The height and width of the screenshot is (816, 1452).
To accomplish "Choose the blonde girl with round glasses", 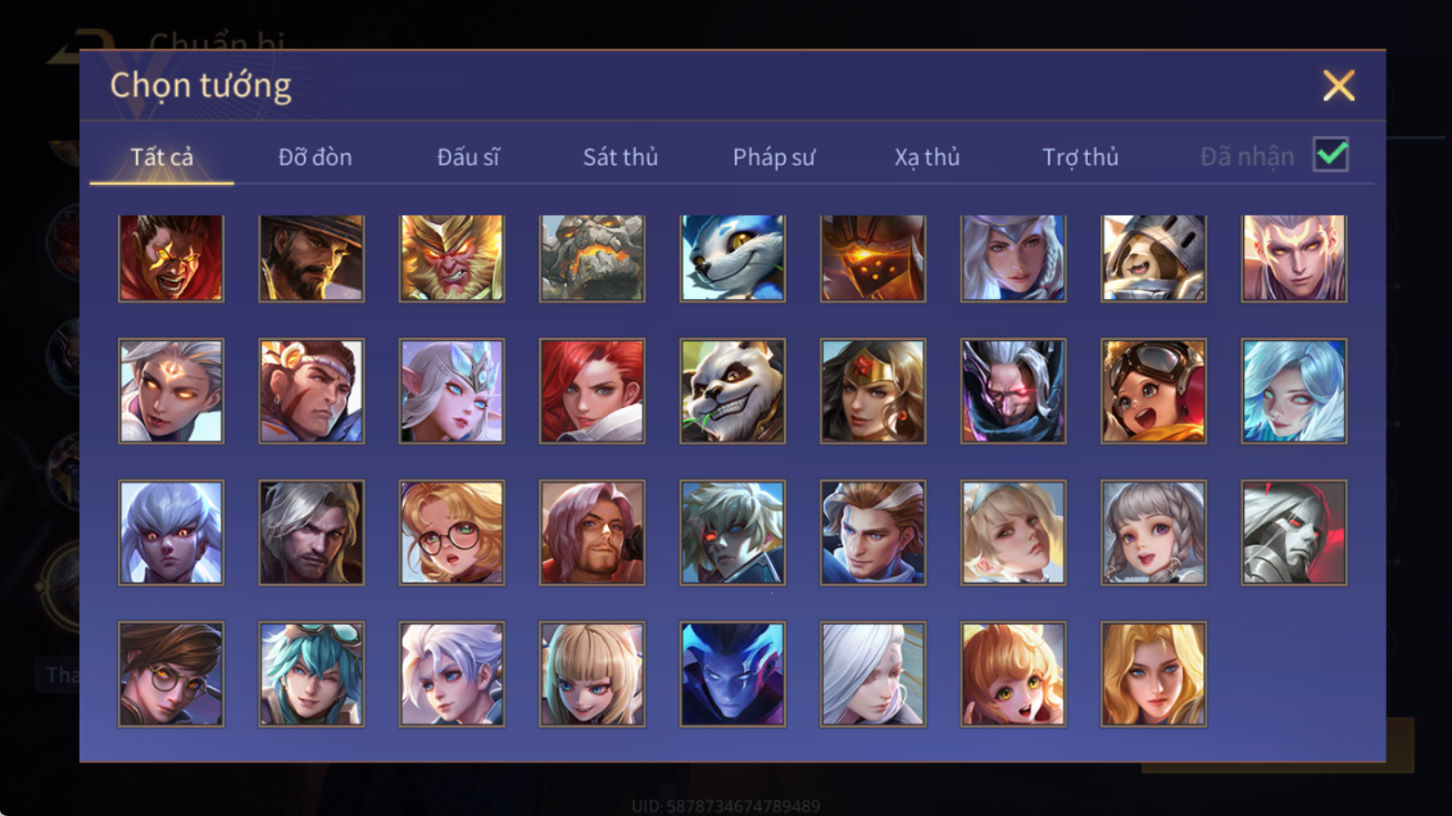I will click(452, 532).
